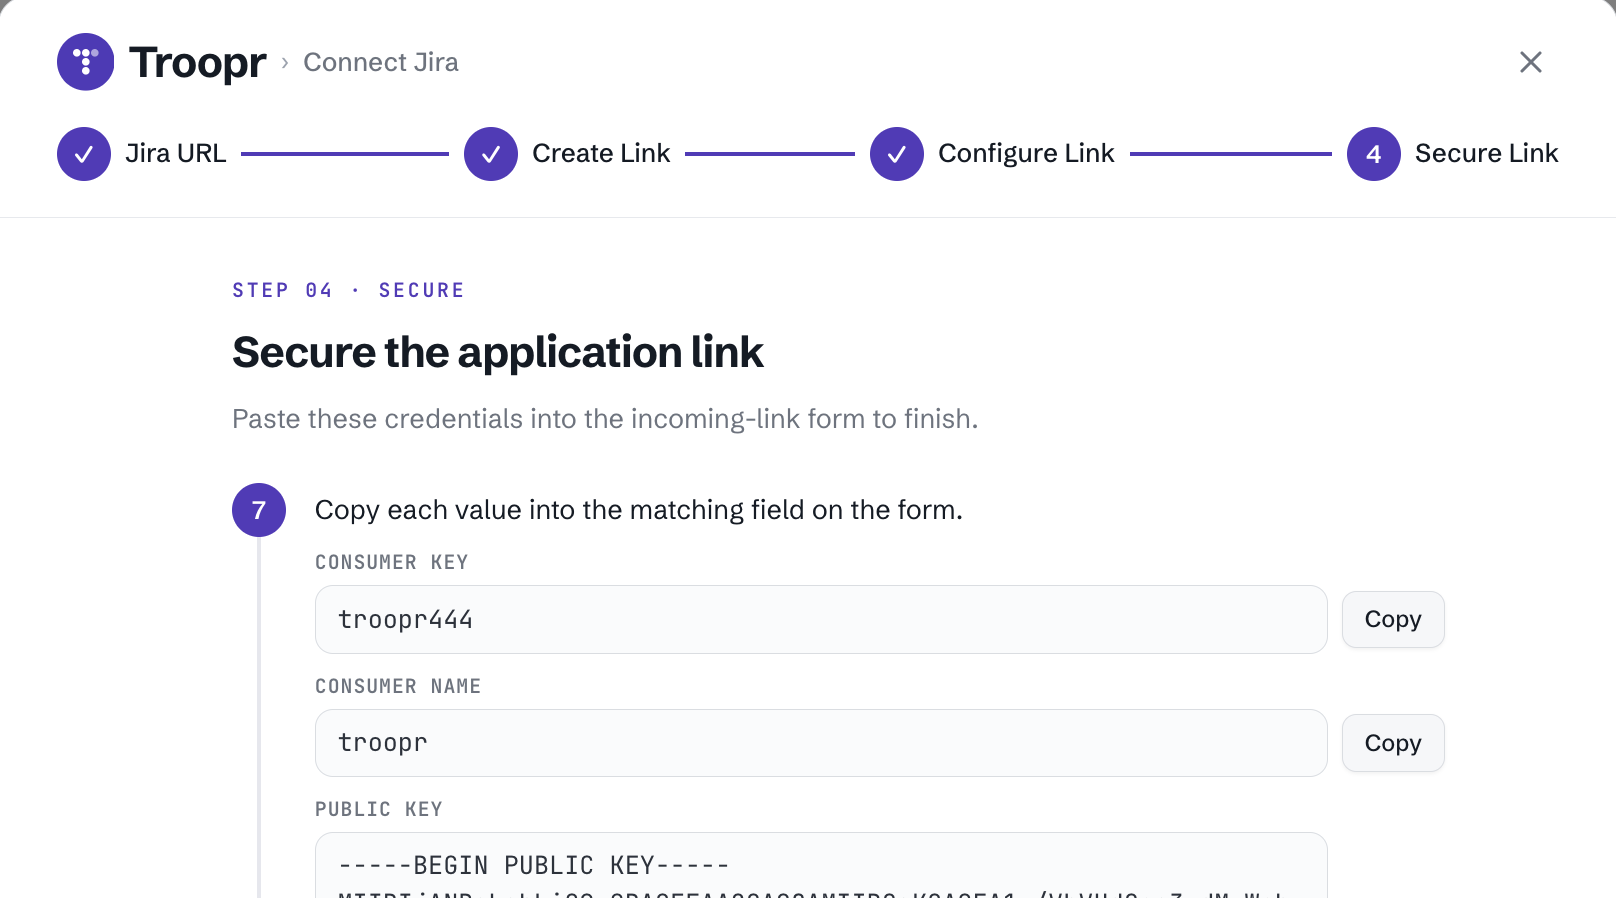Click the Create Link checkmark circle
This screenshot has width=1616, height=898.
click(491, 154)
